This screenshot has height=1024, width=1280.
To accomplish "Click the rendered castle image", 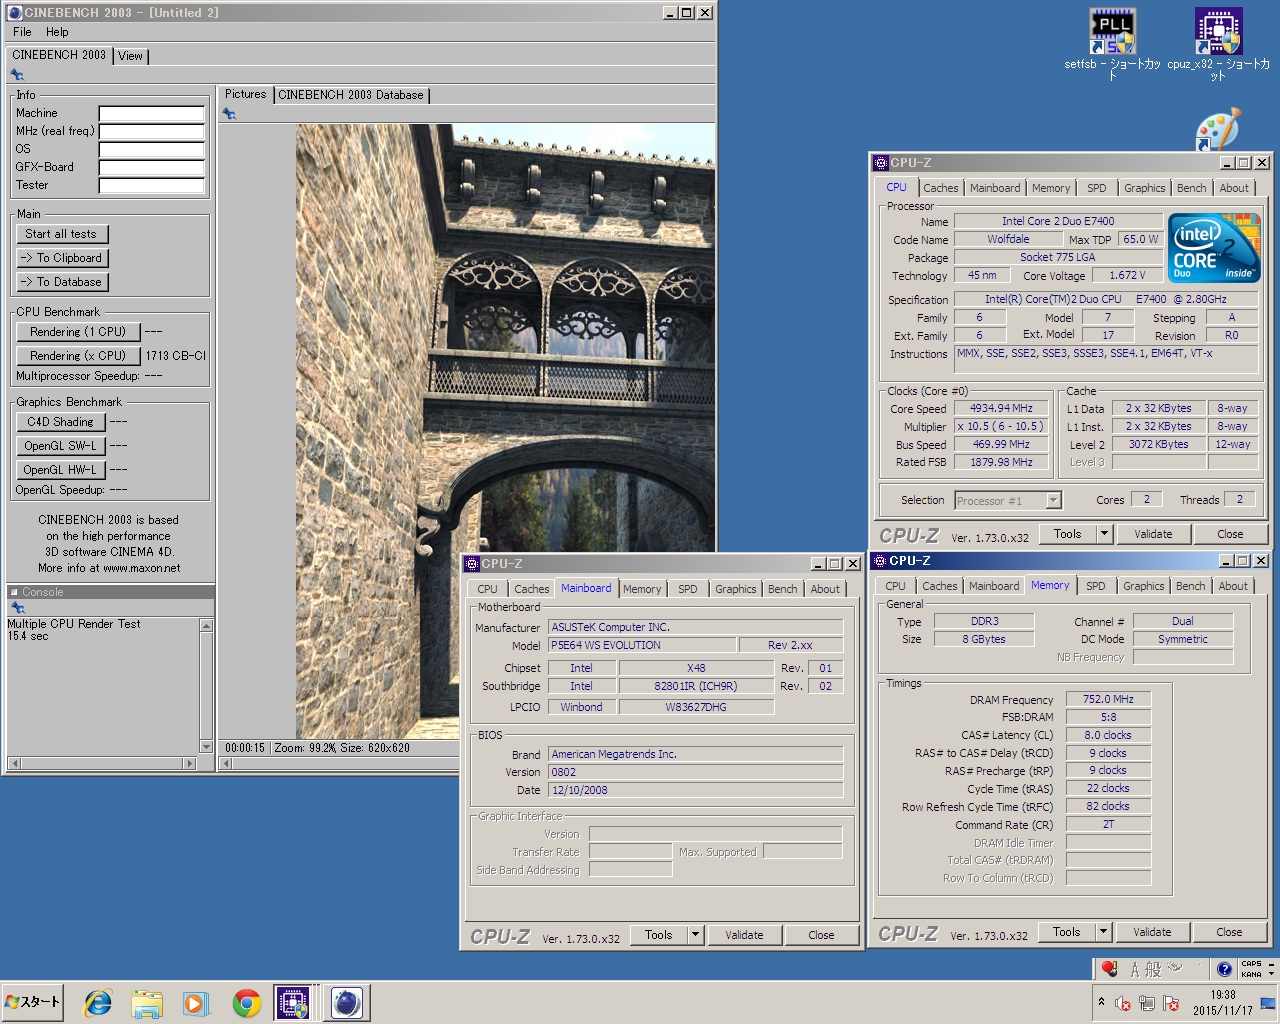I will point(505,430).
